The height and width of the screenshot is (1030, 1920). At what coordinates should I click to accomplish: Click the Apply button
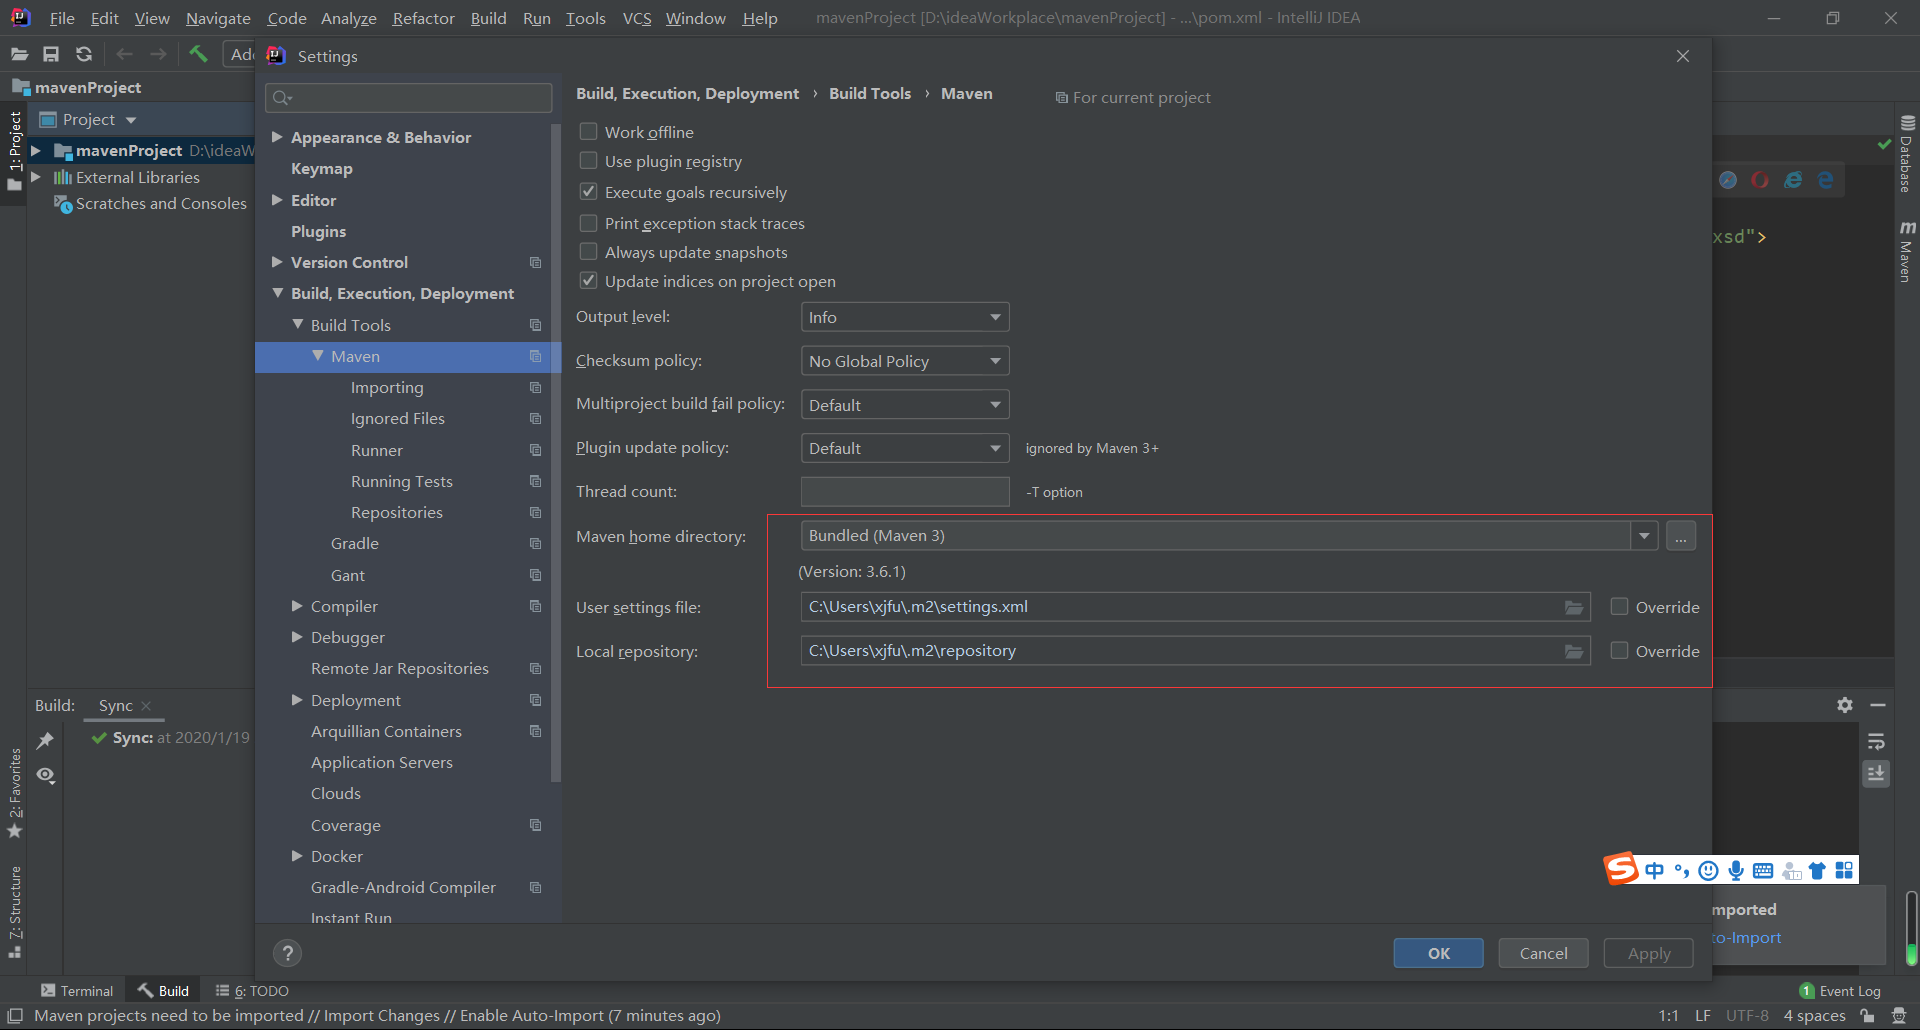coord(1648,953)
